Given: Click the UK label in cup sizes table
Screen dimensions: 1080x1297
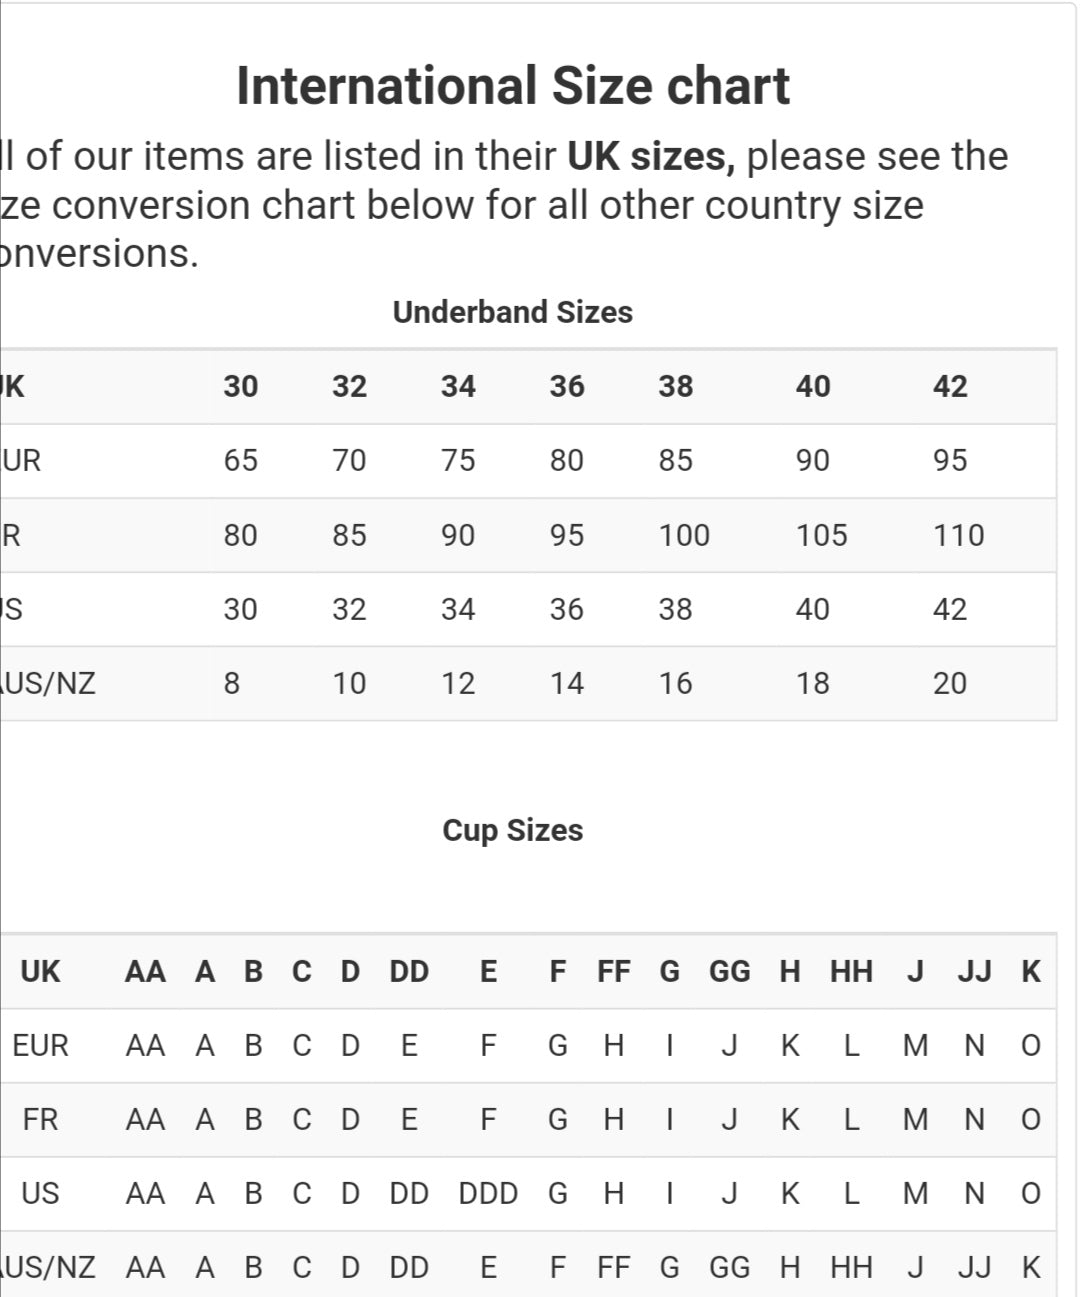Looking at the screenshot, I should point(40,971).
